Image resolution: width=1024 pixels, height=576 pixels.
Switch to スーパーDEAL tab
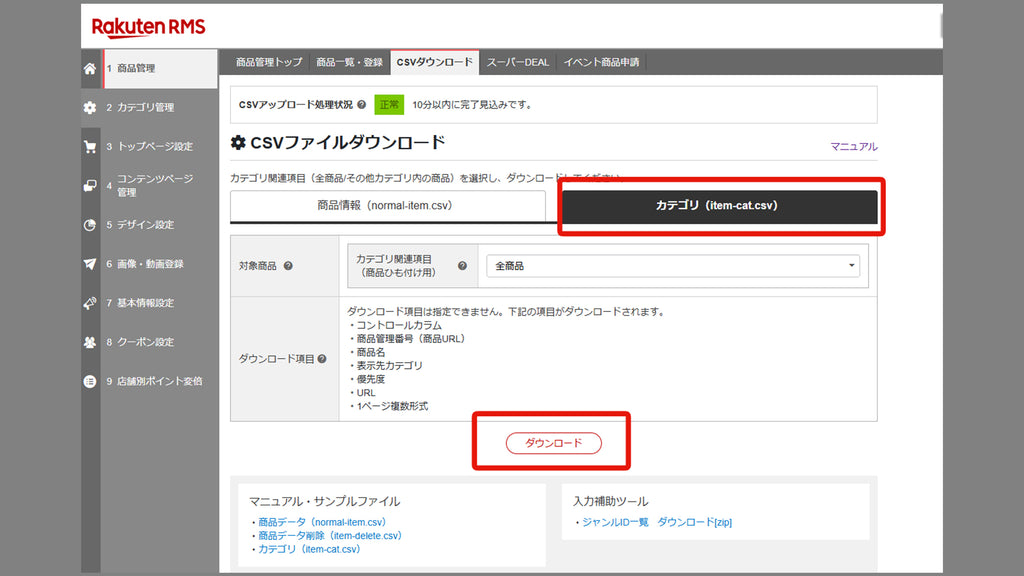coord(518,62)
